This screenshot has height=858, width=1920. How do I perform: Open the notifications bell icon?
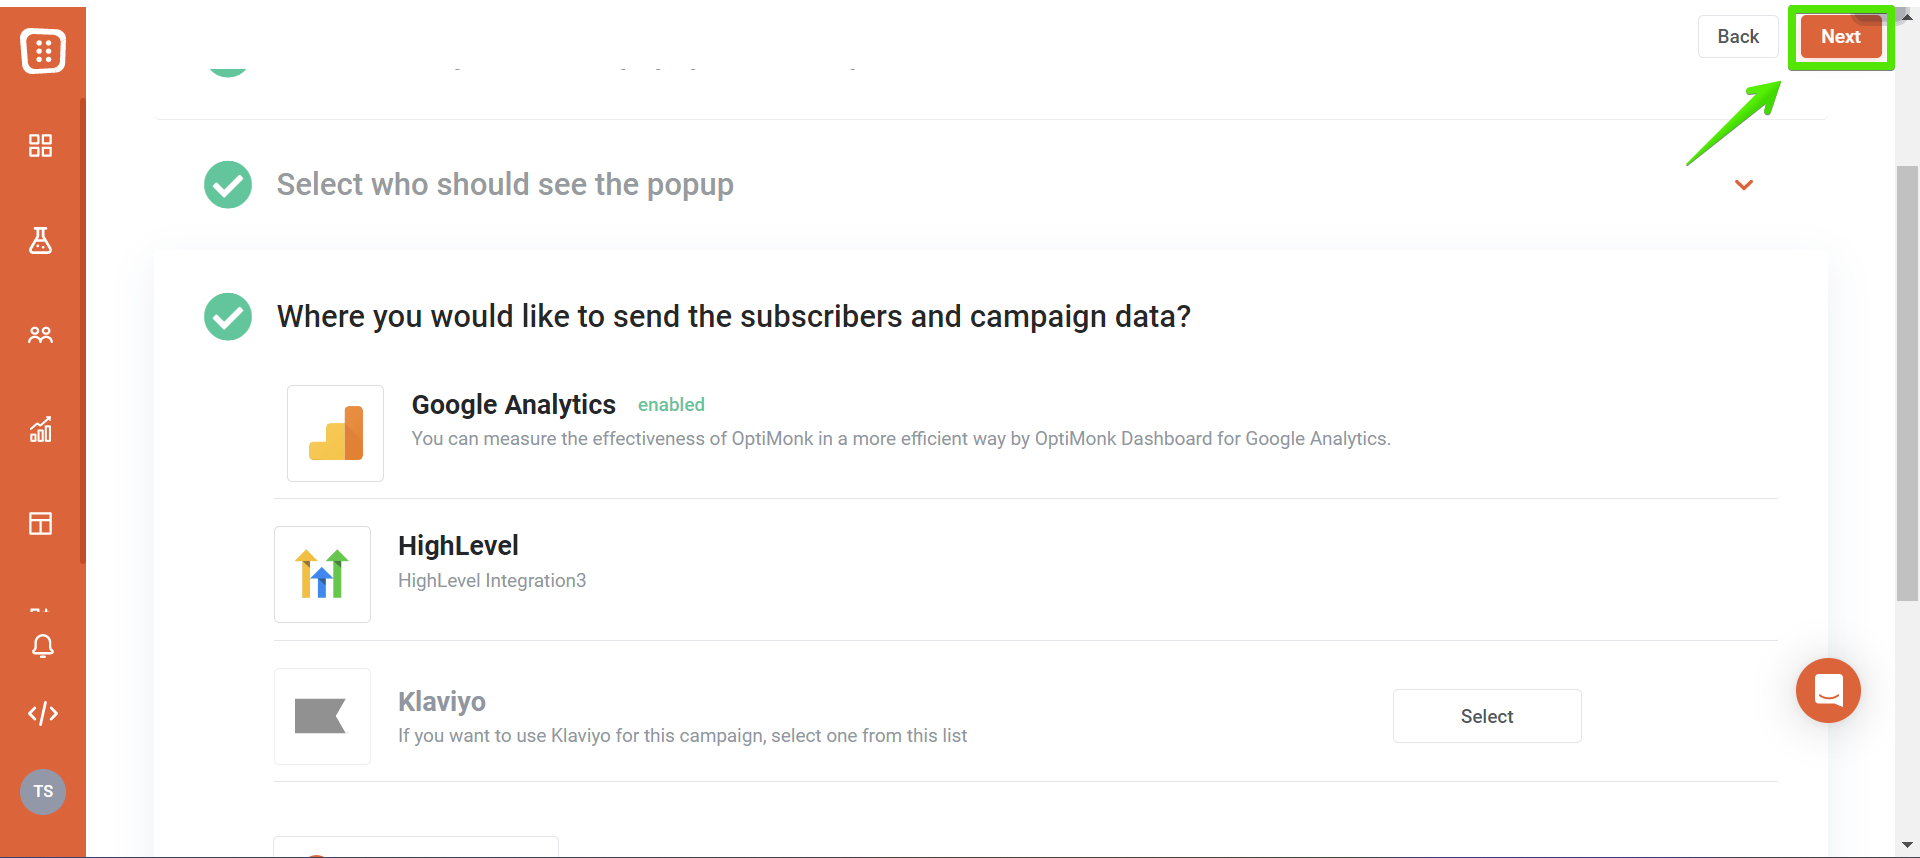[x=43, y=646]
